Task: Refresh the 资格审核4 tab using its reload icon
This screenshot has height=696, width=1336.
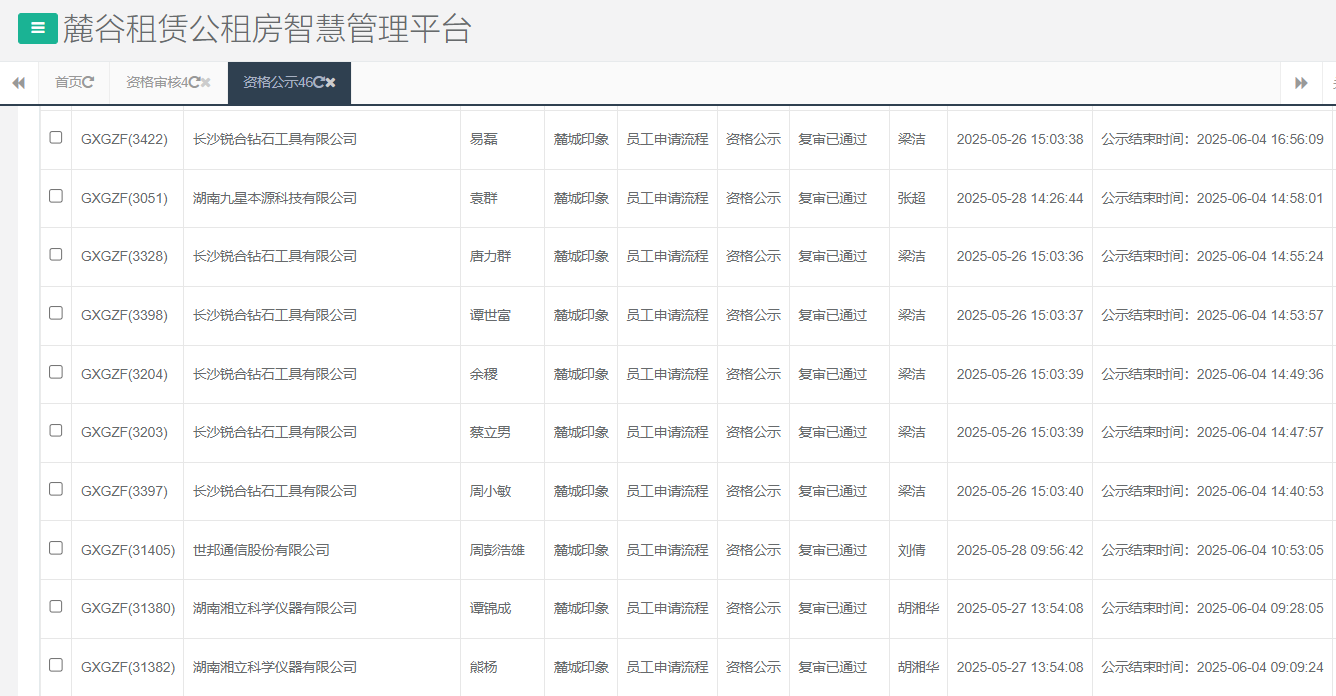Action: [x=194, y=83]
